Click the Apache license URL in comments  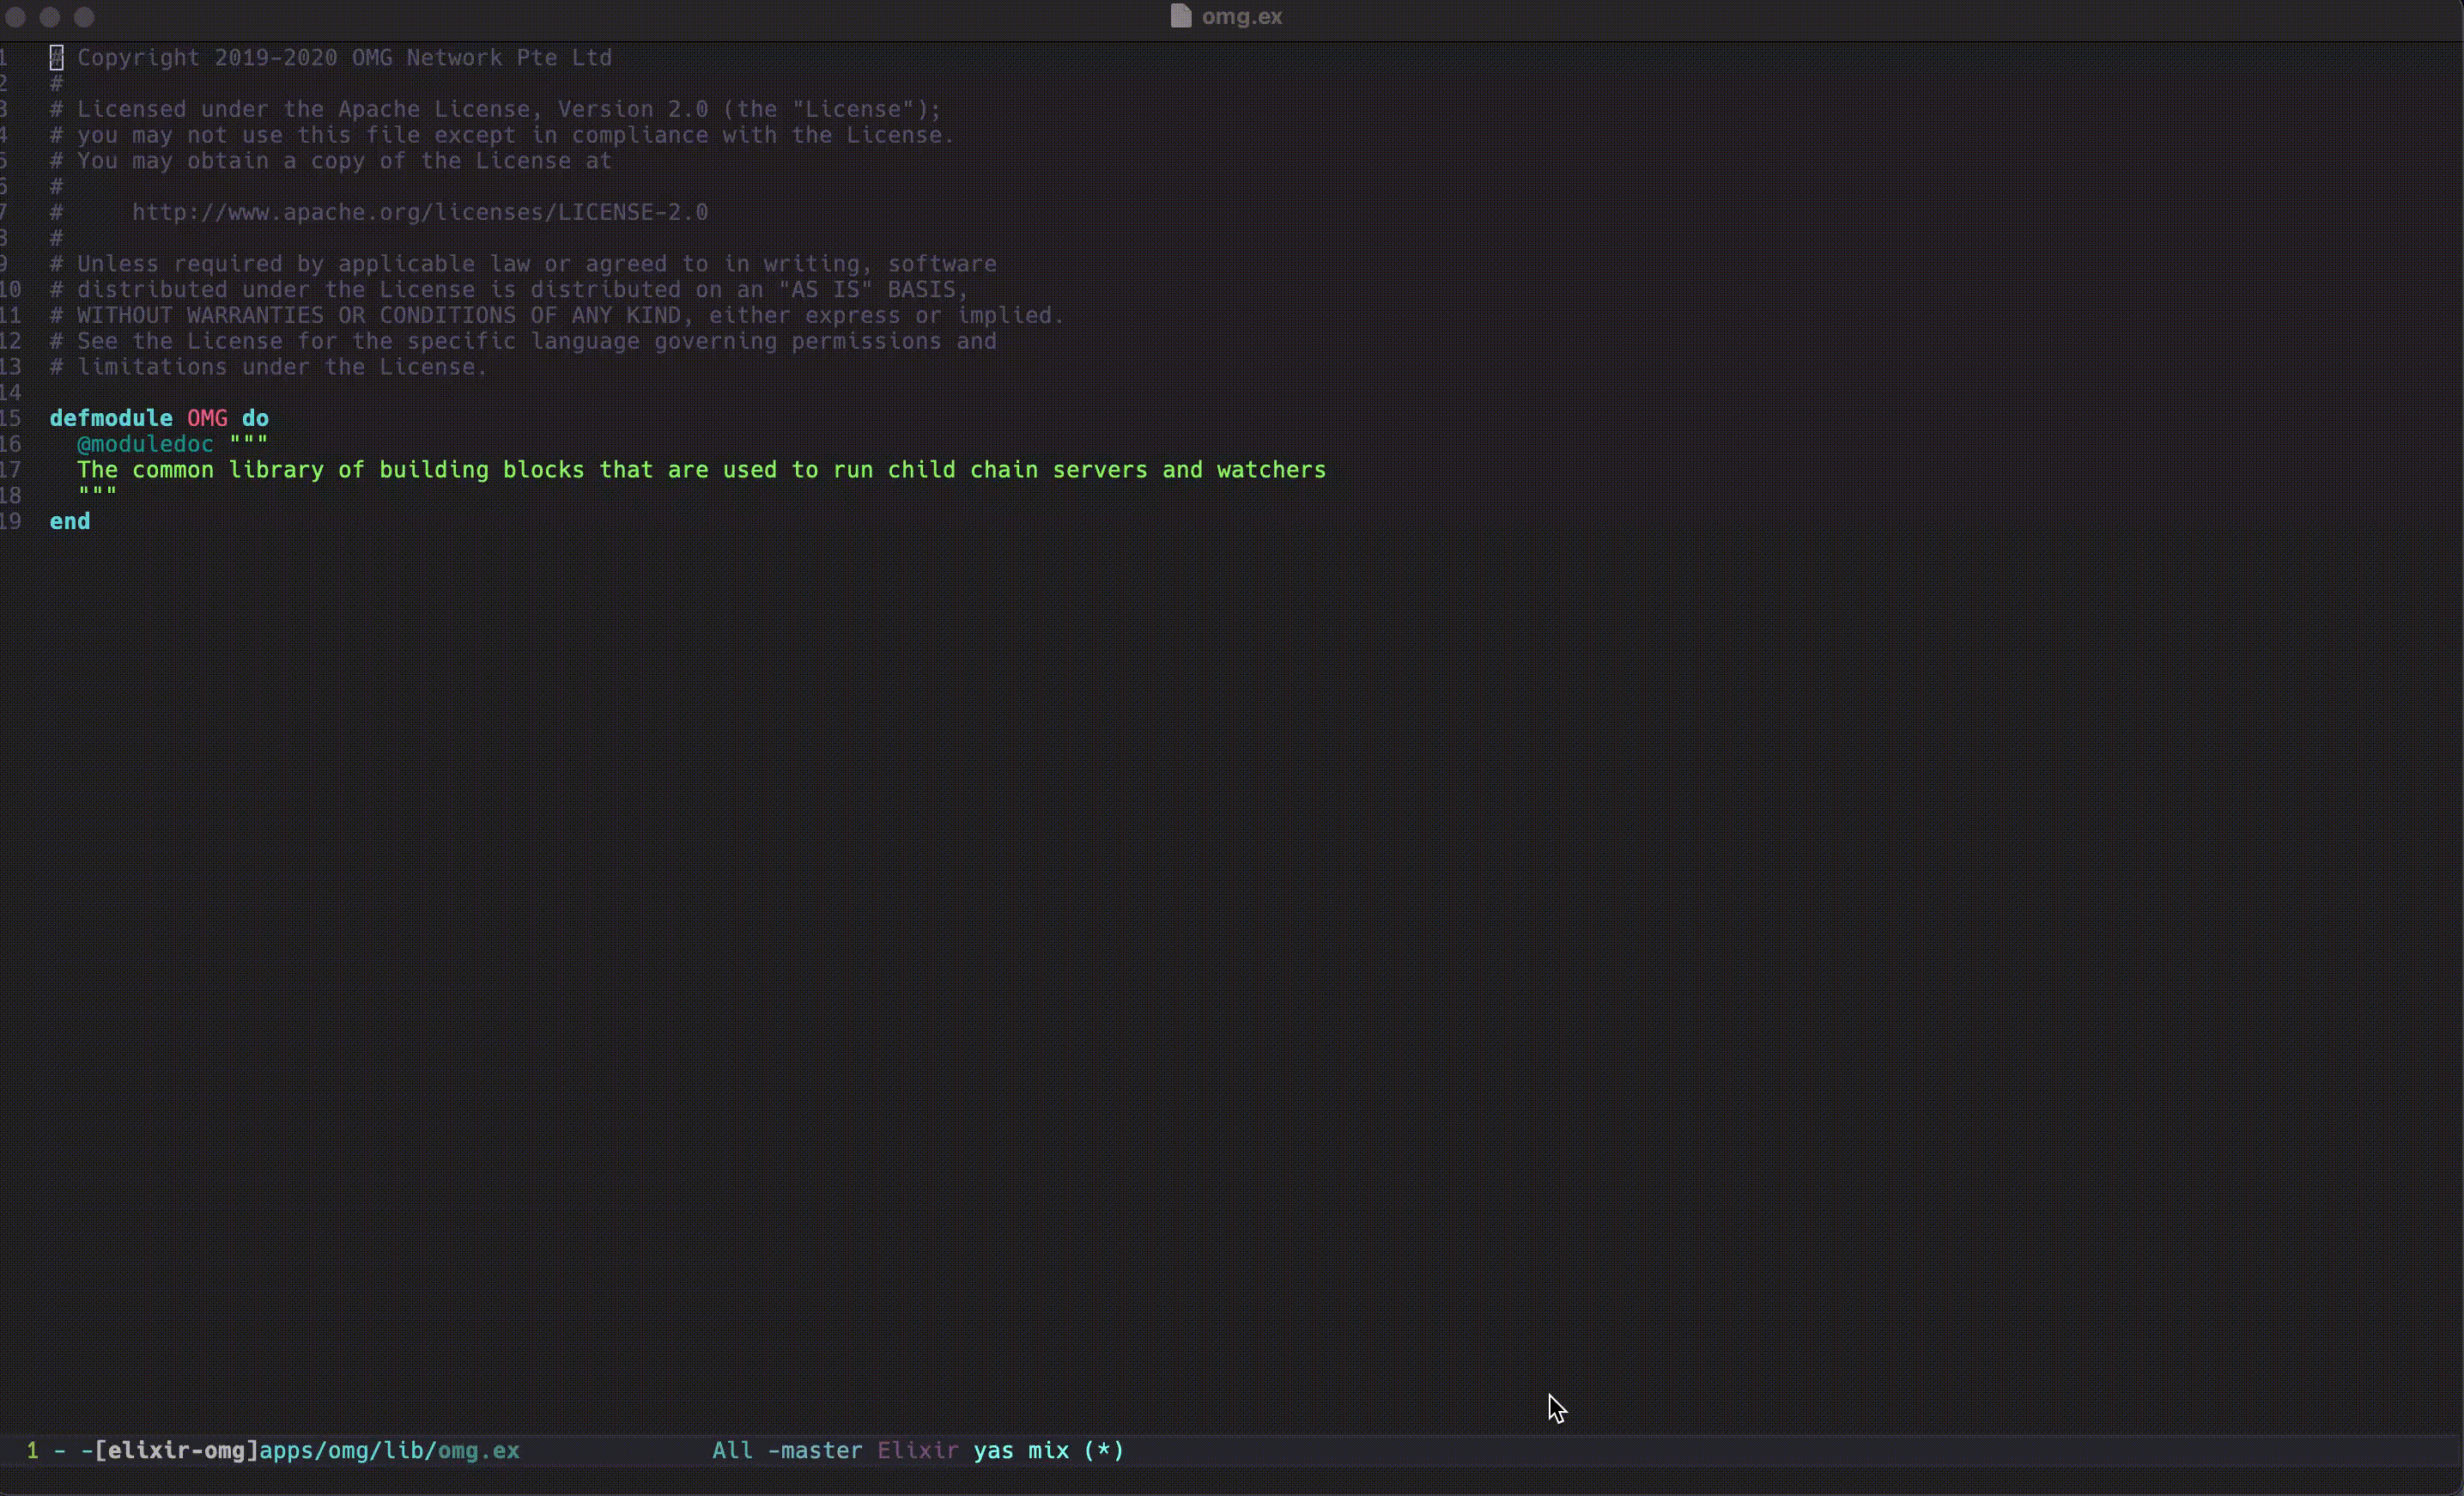coord(420,213)
